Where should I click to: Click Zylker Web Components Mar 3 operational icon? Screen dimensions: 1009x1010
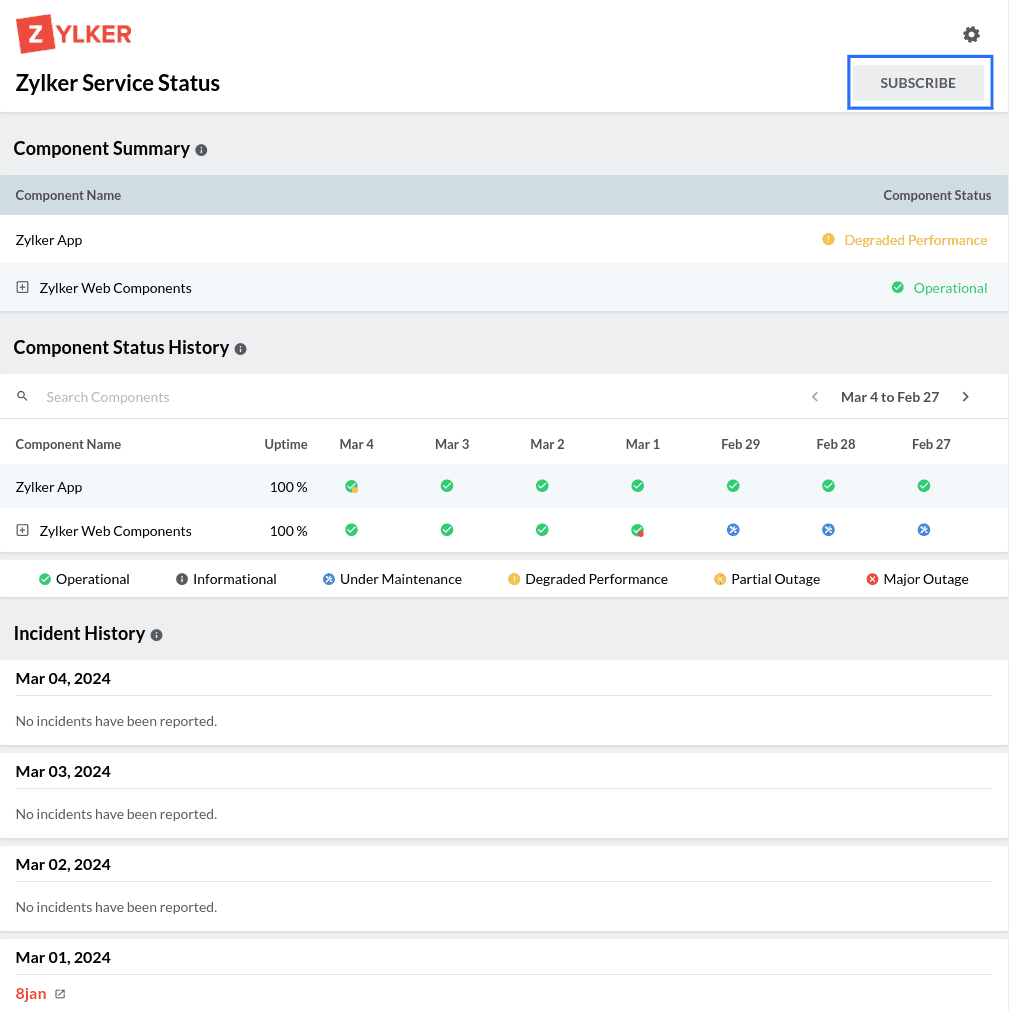(x=447, y=530)
